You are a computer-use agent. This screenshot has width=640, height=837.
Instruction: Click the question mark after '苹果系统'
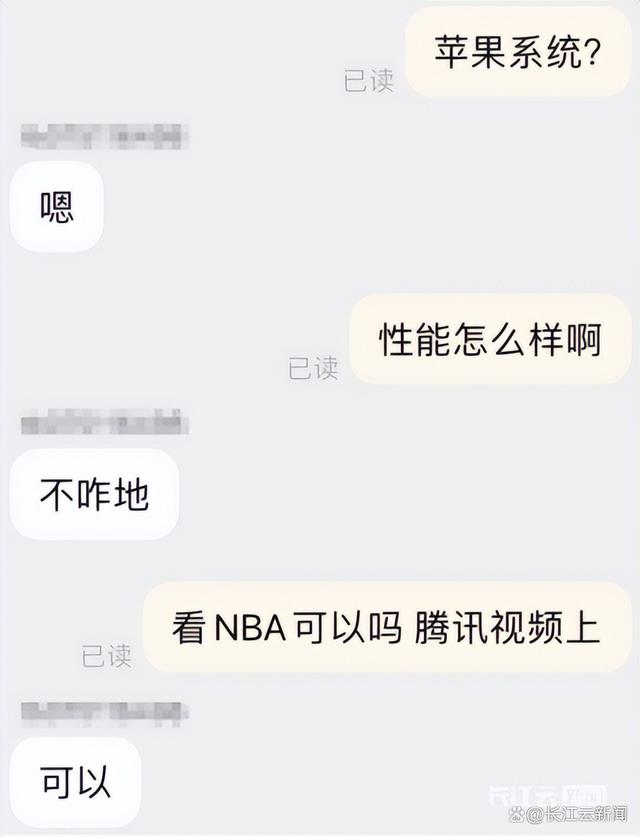tap(590, 54)
